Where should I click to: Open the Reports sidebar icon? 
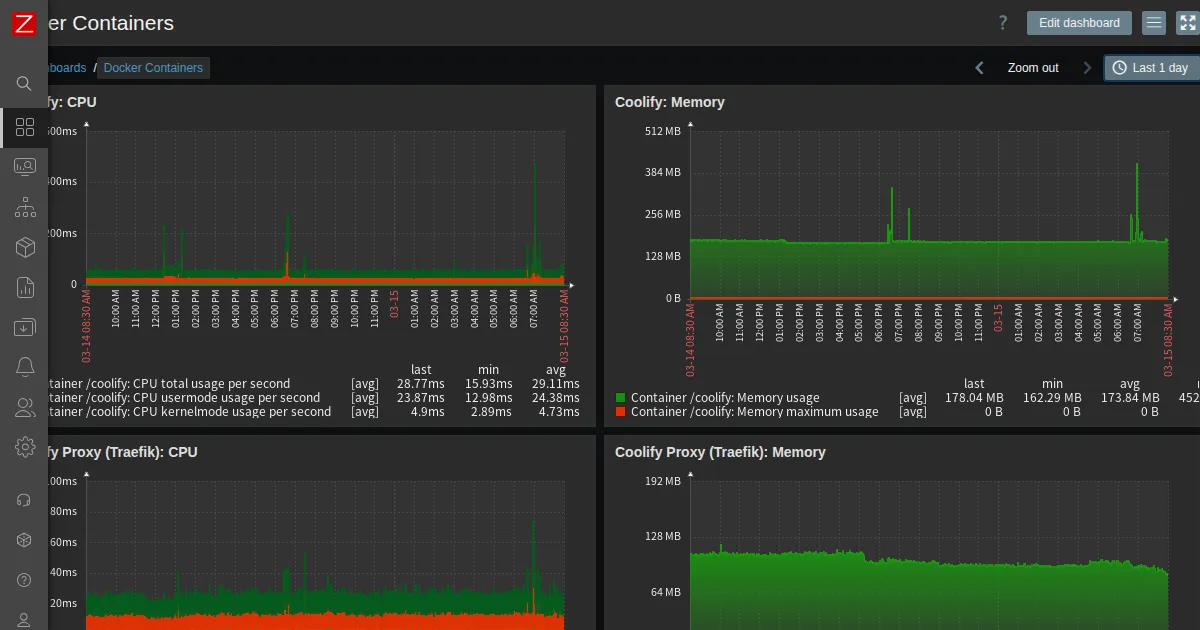25,288
